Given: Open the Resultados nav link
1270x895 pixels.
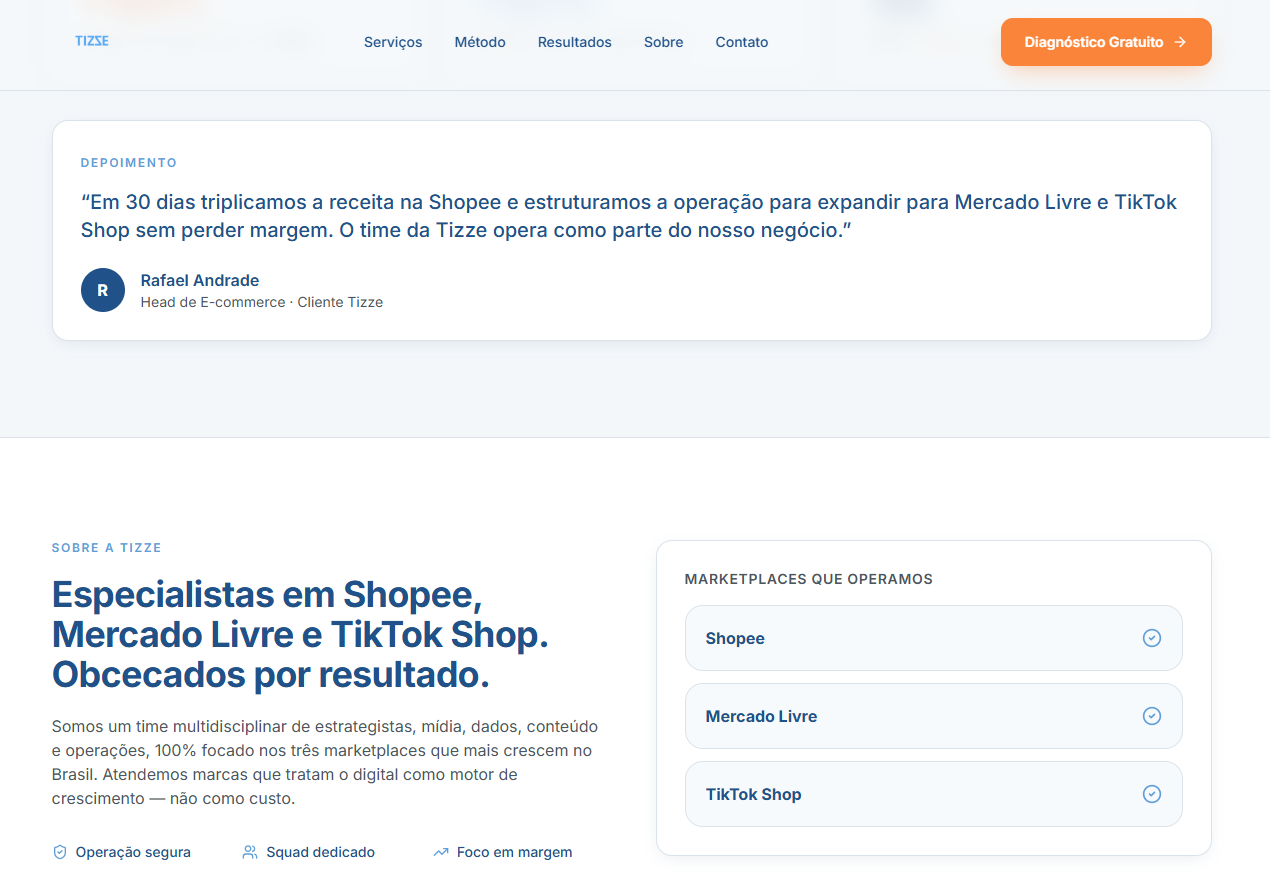Looking at the screenshot, I should pyautogui.click(x=575, y=42).
